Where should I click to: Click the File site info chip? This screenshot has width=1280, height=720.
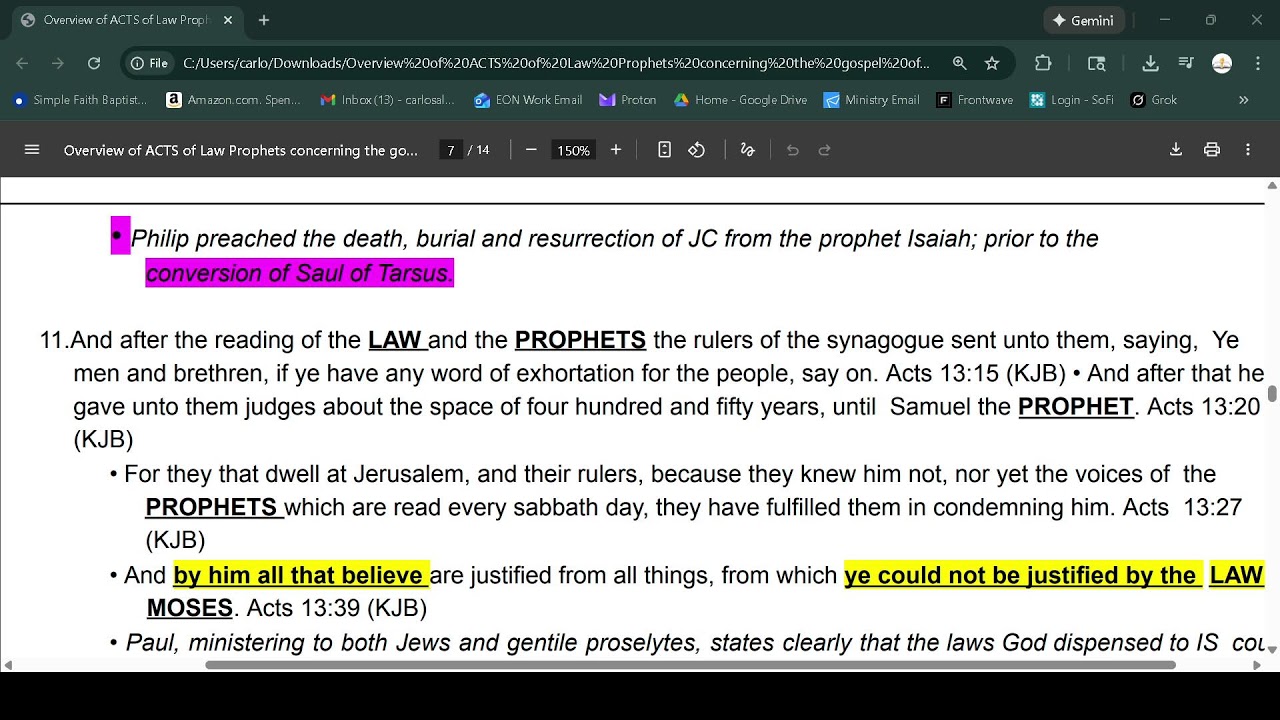coord(148,63)
